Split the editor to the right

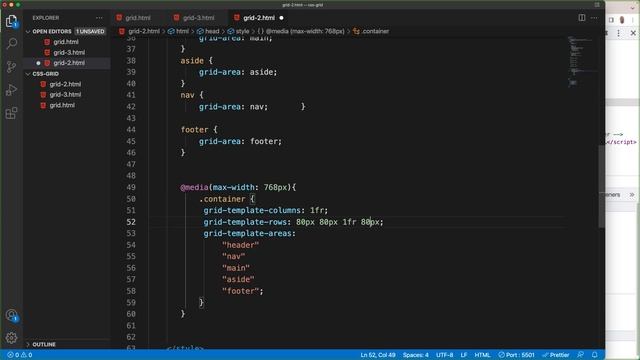click(x=582, y=18)
